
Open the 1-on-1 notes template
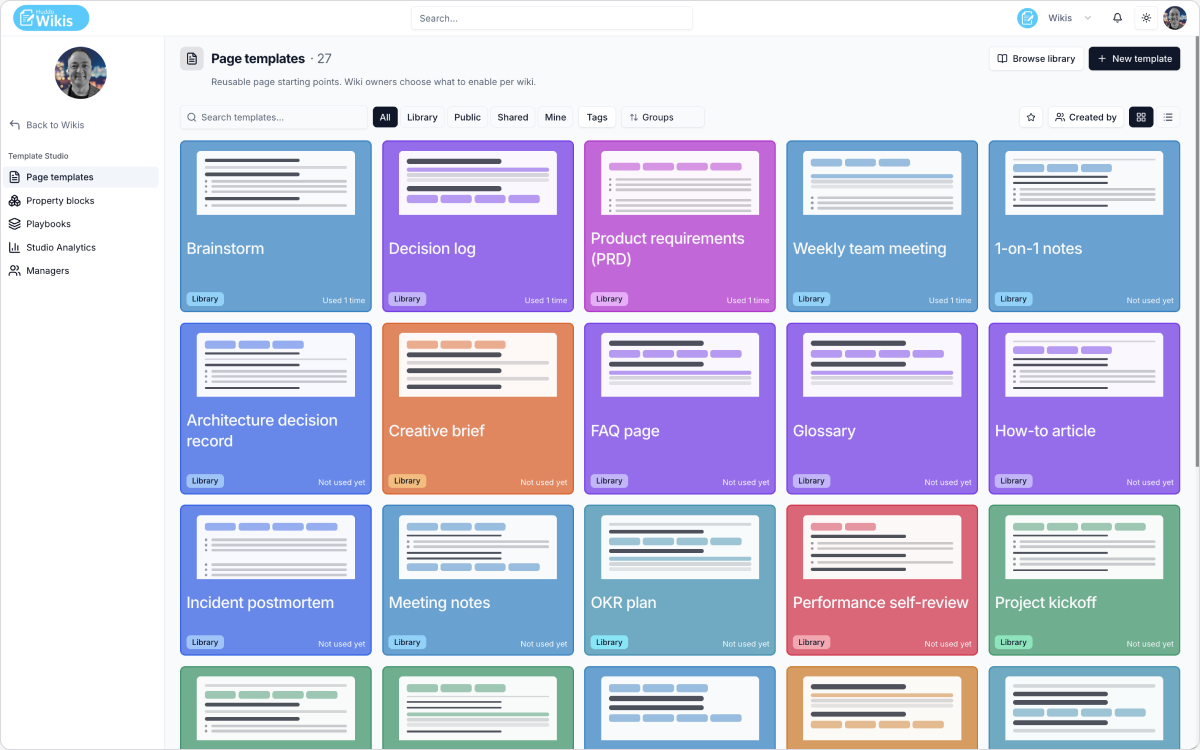[1084, 227]
